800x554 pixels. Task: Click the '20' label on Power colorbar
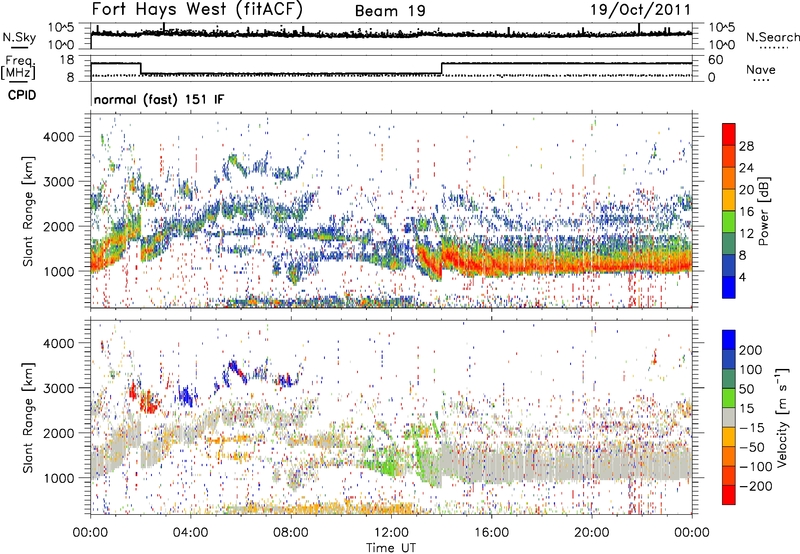(x=746, y=190)
